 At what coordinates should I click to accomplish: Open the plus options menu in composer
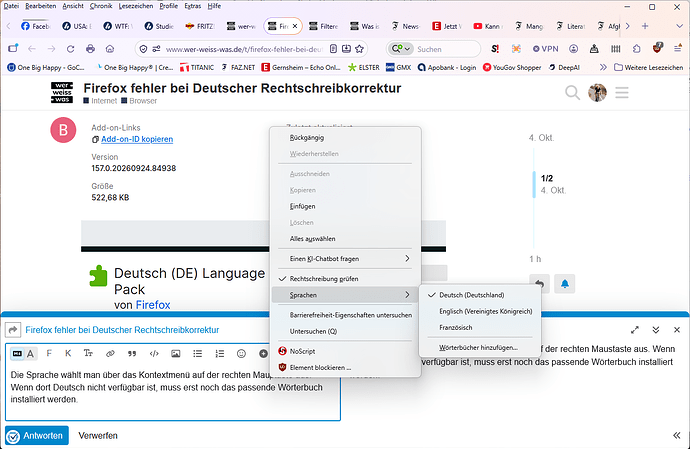[x=263, y=353]
